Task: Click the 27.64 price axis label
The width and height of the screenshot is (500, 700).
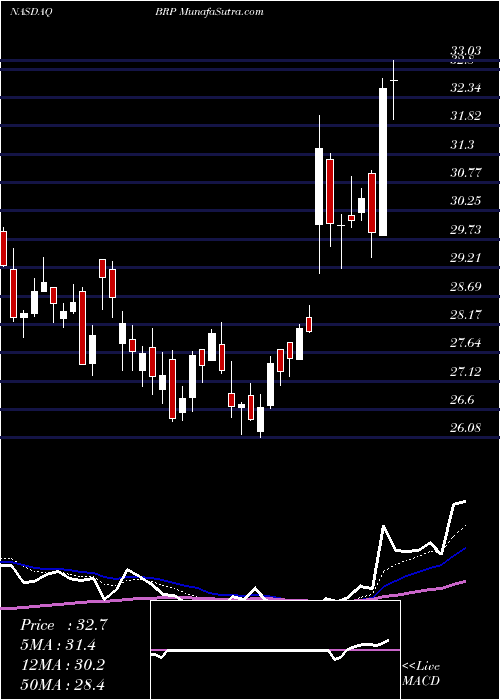Action: click(466, 343)
